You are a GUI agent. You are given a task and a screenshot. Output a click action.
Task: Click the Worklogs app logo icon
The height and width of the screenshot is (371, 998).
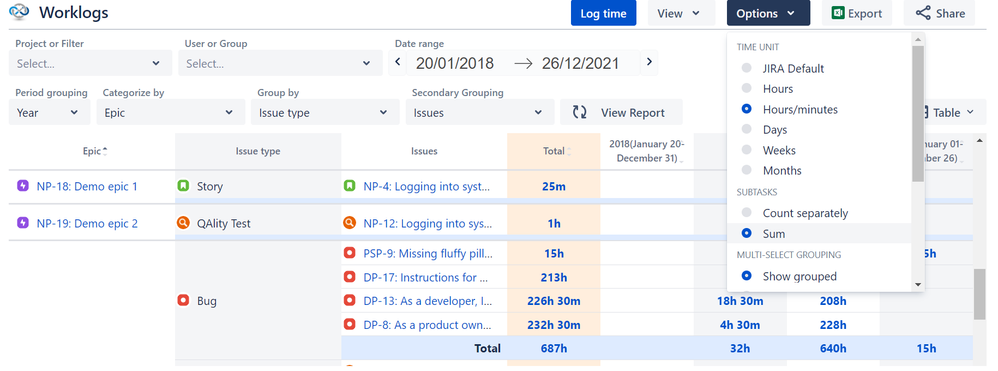pyautogui.click(x=20, y=13)
